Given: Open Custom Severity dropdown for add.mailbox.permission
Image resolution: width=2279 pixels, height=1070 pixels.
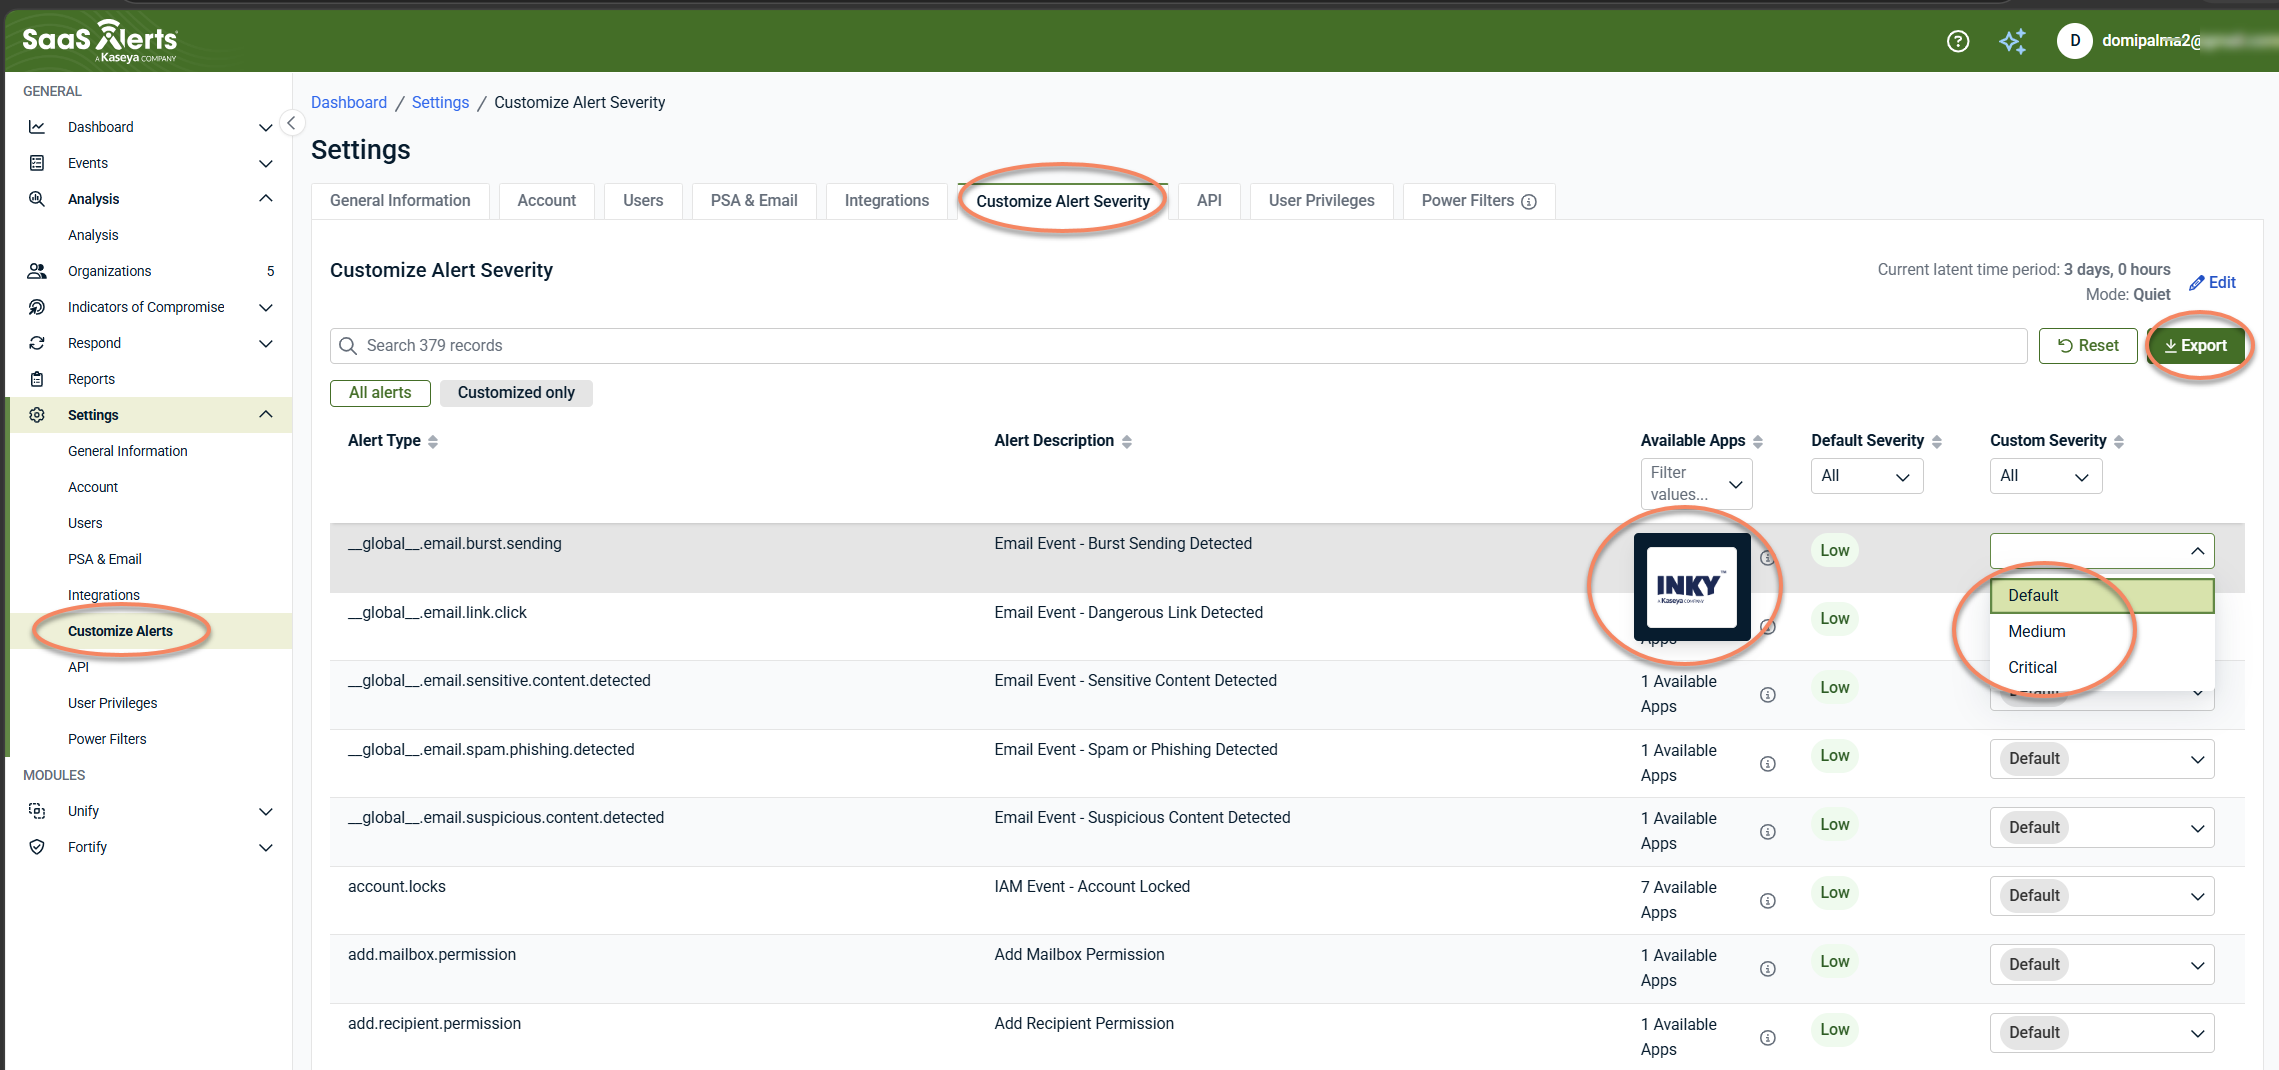Looking at the screenshot, I should [x=2102, y=965].
